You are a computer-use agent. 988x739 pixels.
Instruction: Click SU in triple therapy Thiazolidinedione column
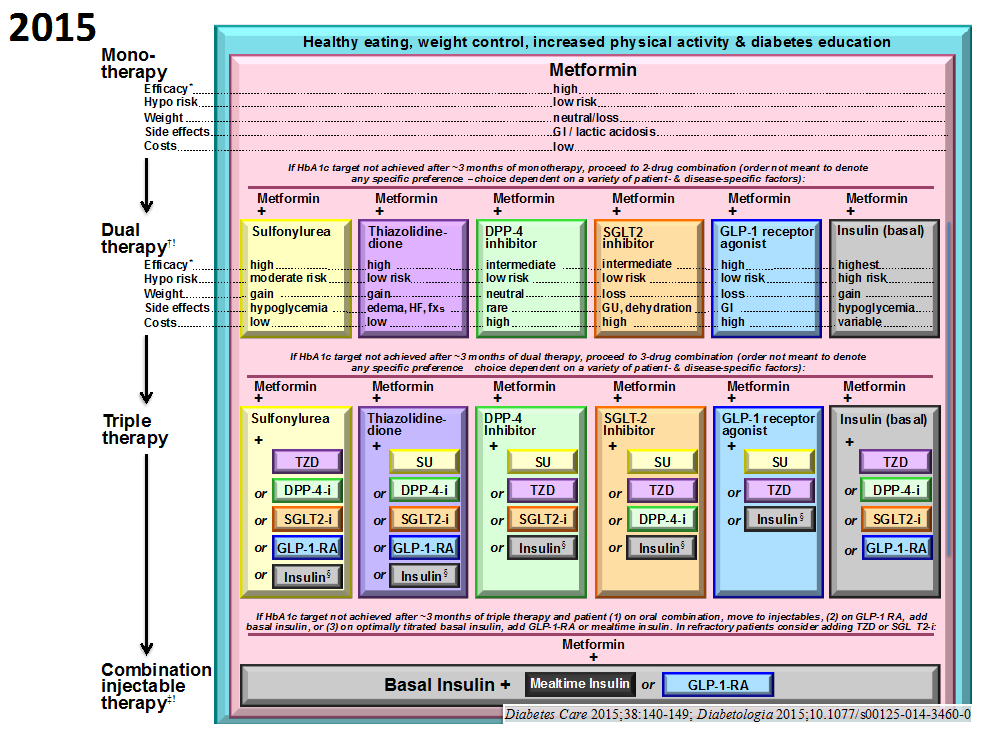(424, 461)
